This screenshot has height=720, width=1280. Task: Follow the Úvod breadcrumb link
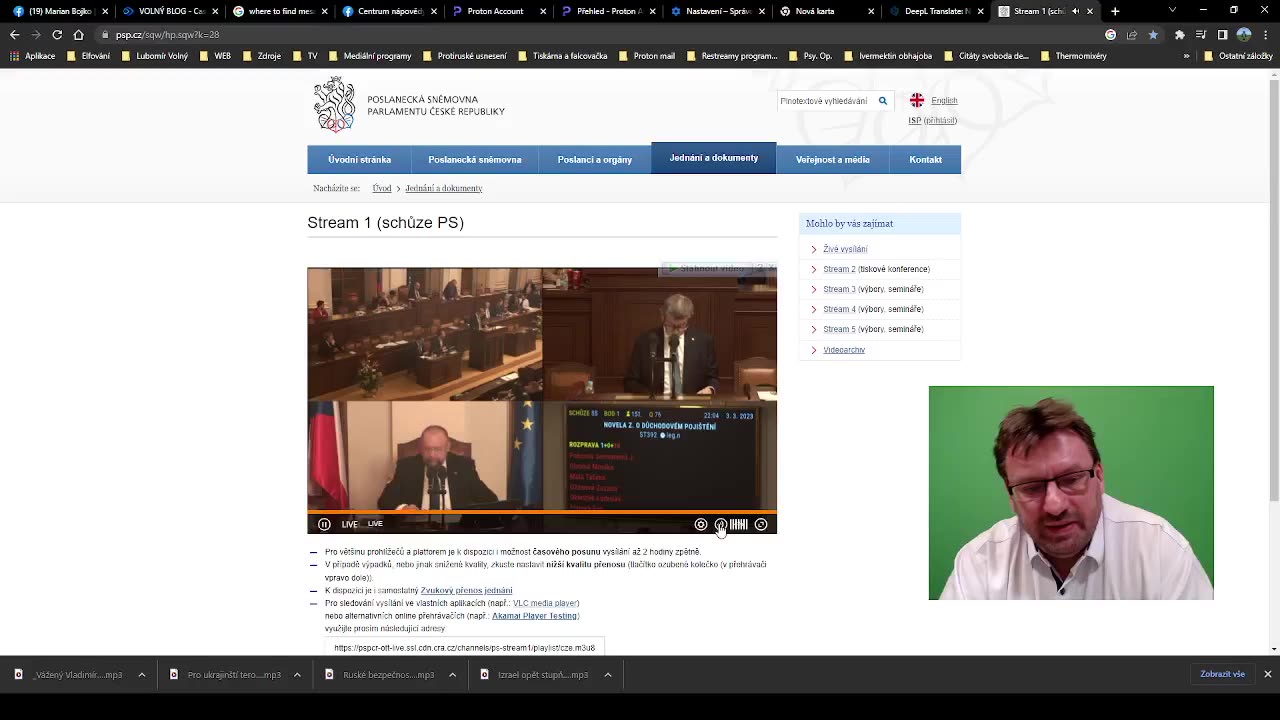pos(382,188)
